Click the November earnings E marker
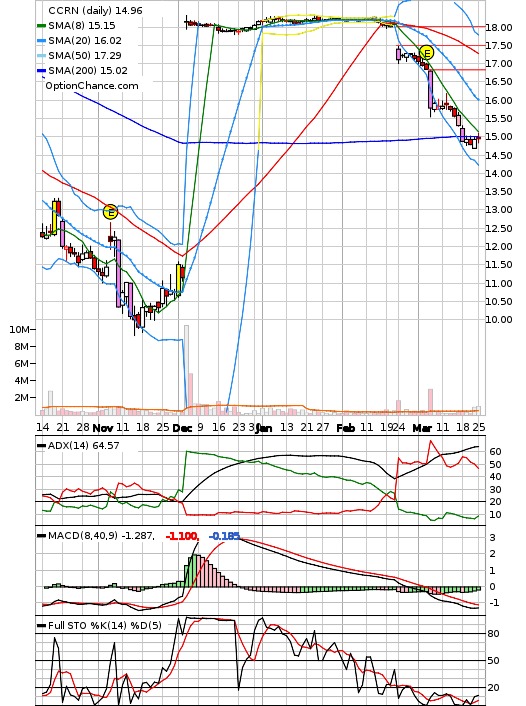This screenshot has height=706, width=526. coord(110,212)
